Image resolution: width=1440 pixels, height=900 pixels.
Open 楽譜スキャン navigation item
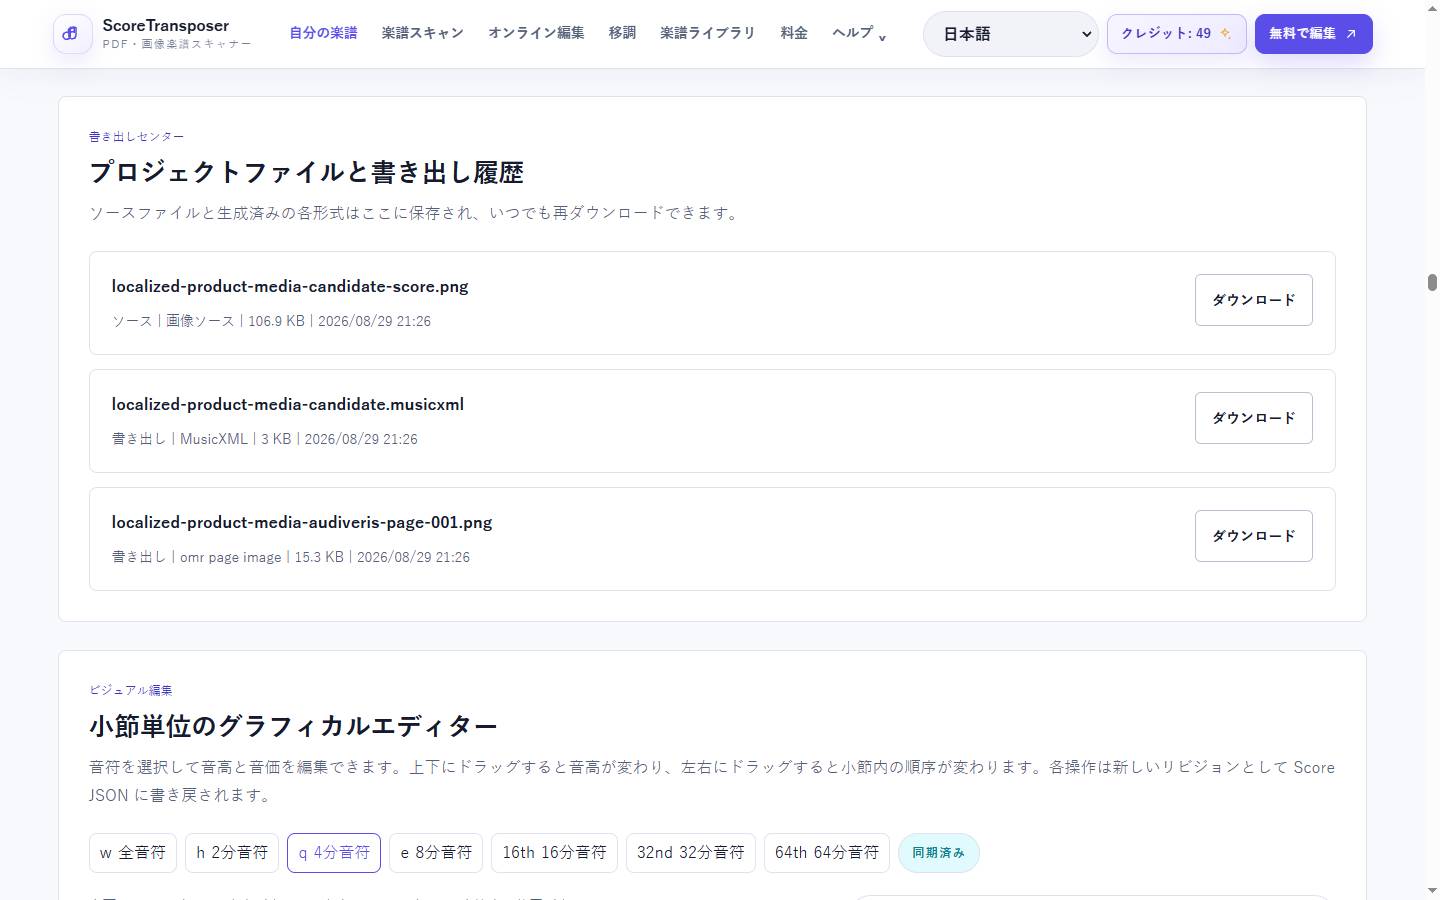[x=422, y=33]
